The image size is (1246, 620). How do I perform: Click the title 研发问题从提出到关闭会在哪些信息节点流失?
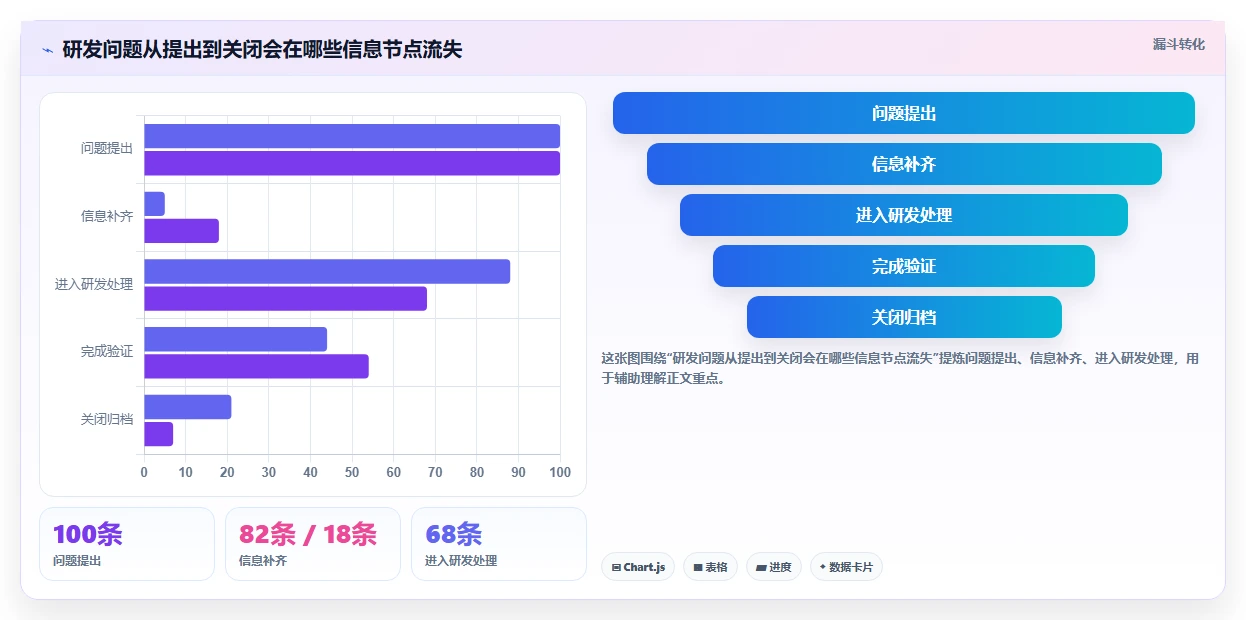coord(262,50)
